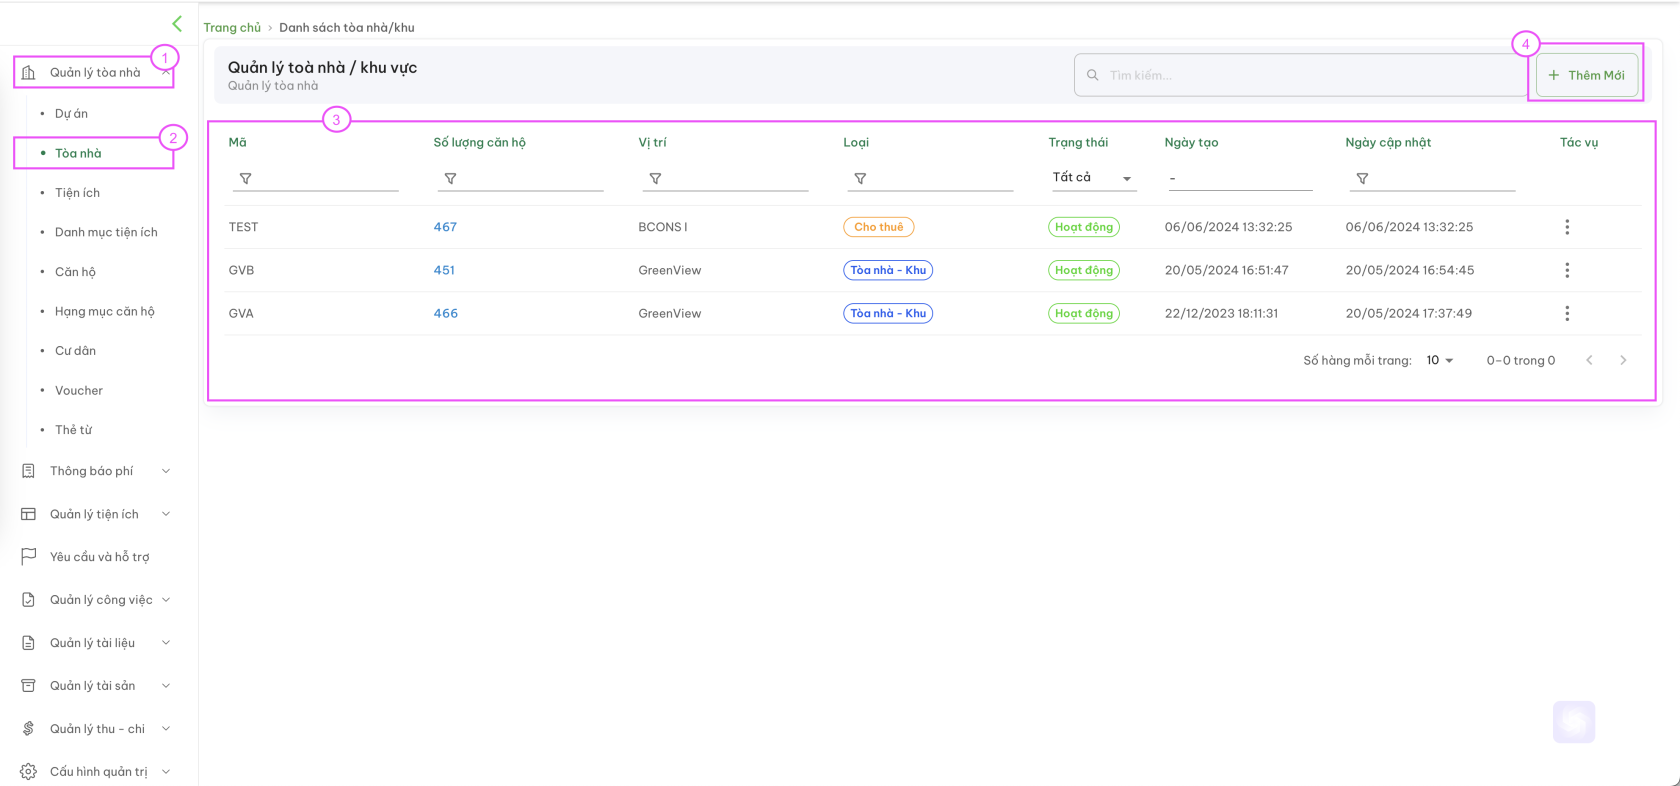This screenshot has width=1680, height=786.
Task: Change rows per page dropdown
Action: coord(1440,360)
